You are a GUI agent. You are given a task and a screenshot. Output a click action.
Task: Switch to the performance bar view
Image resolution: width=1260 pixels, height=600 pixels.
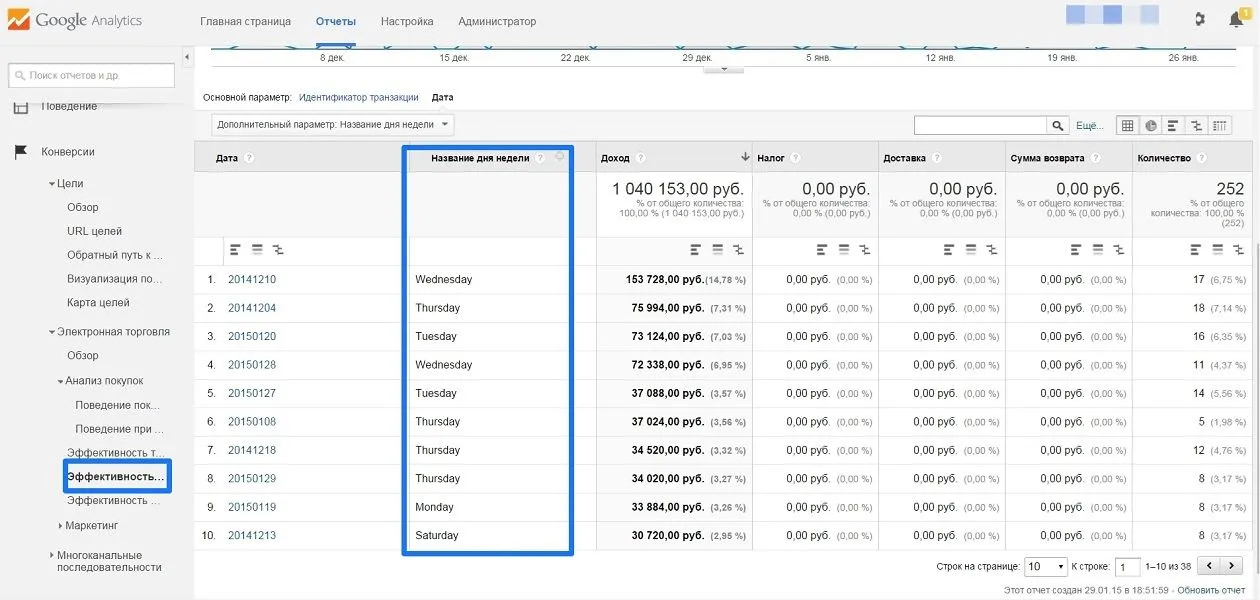1173,126
